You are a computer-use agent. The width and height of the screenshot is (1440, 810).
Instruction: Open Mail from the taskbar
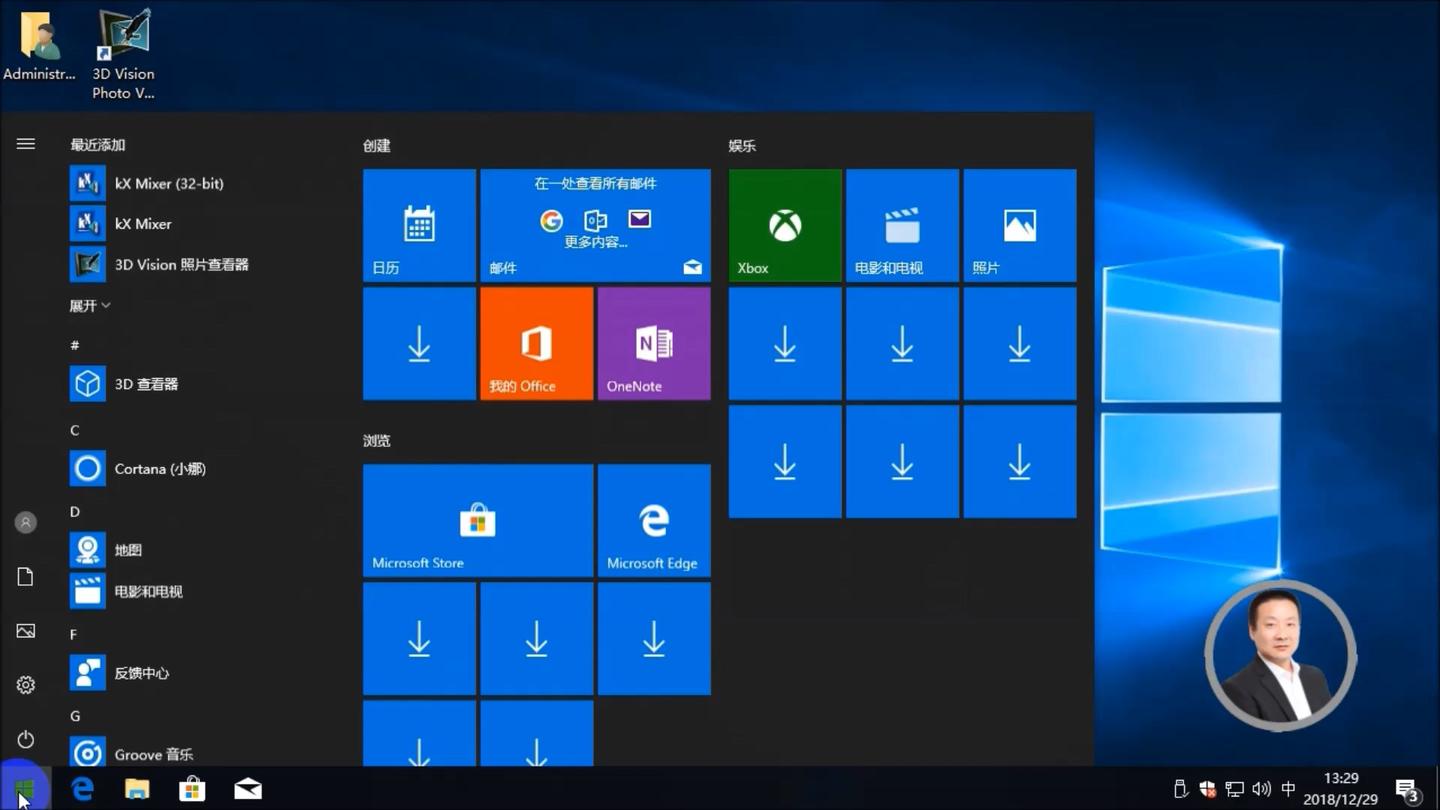248,789
